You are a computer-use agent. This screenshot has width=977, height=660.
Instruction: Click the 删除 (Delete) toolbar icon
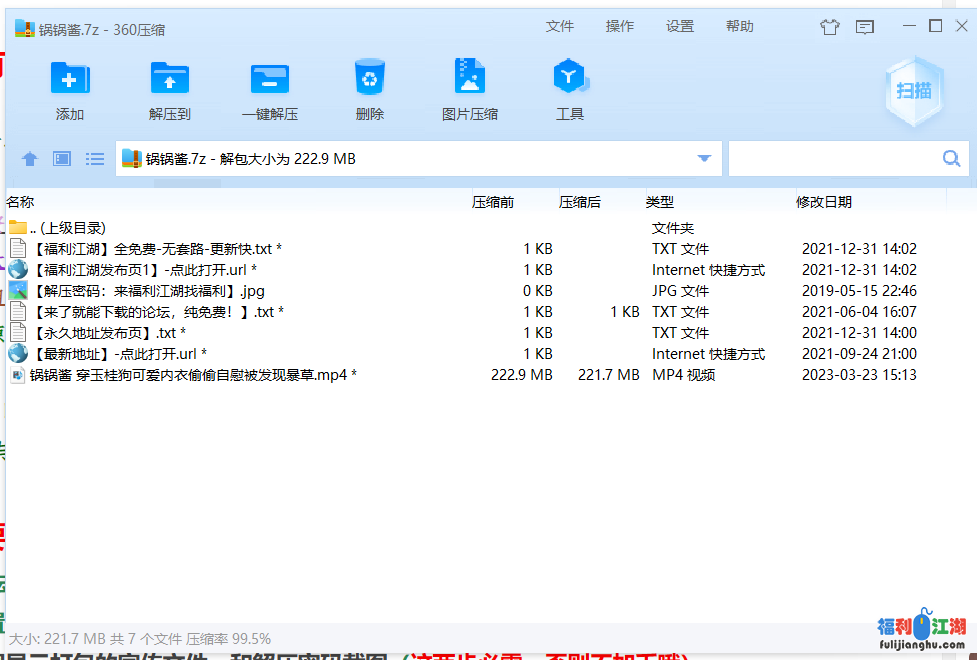[369, 88]
